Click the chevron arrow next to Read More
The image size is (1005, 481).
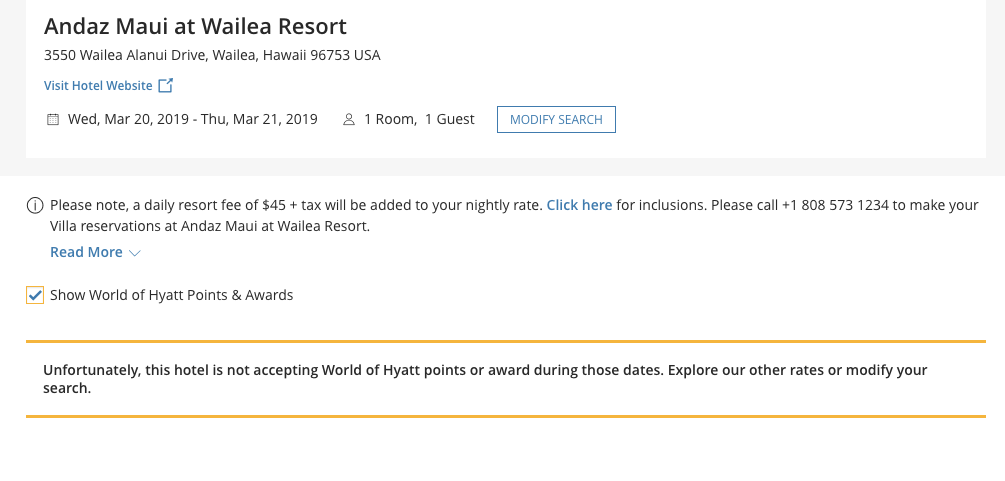tap(135, 253)
